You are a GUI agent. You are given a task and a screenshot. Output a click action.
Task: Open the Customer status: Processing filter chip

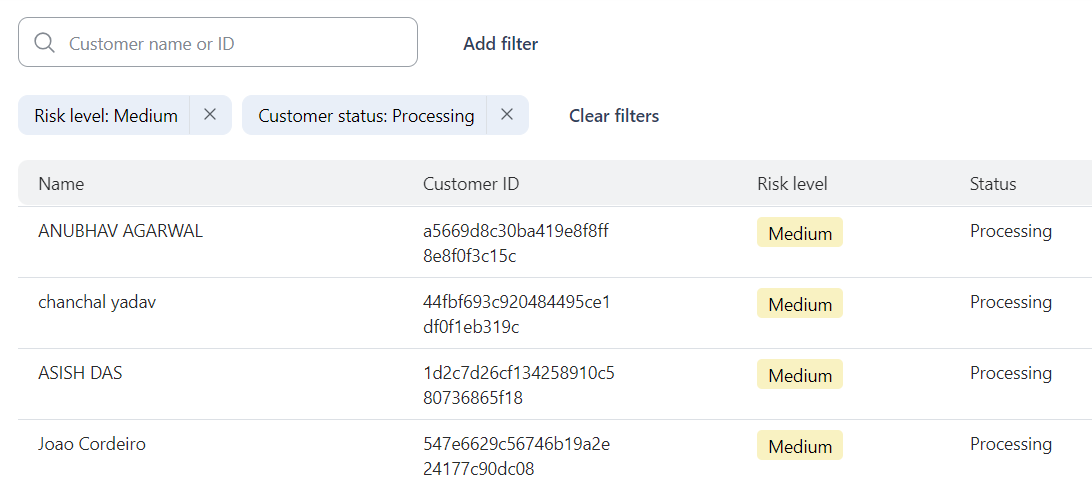(x=366, y=116)
